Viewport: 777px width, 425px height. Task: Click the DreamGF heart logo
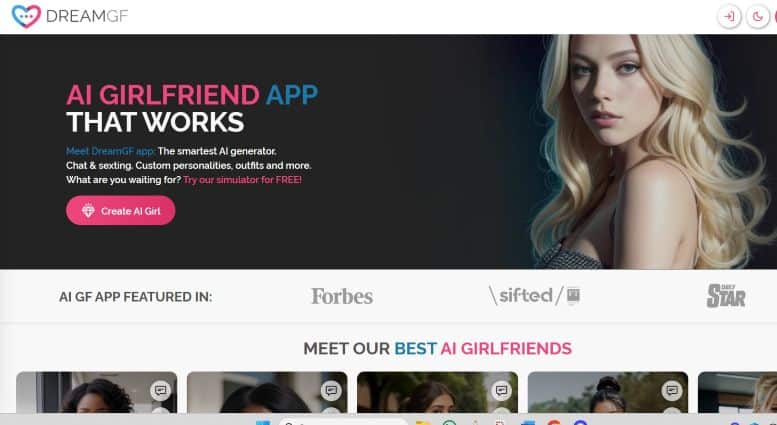click(x=26, y=16)
